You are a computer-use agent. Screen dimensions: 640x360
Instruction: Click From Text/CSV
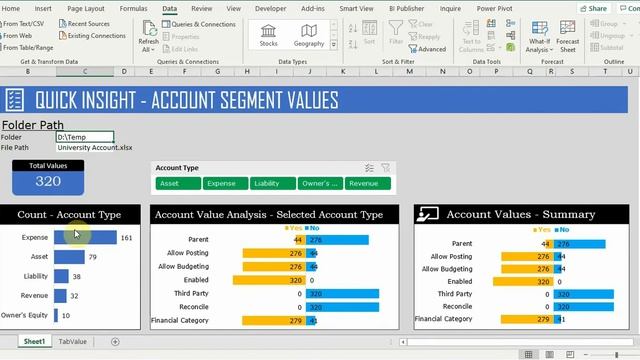pyautogui.click(x=23, y=24)
